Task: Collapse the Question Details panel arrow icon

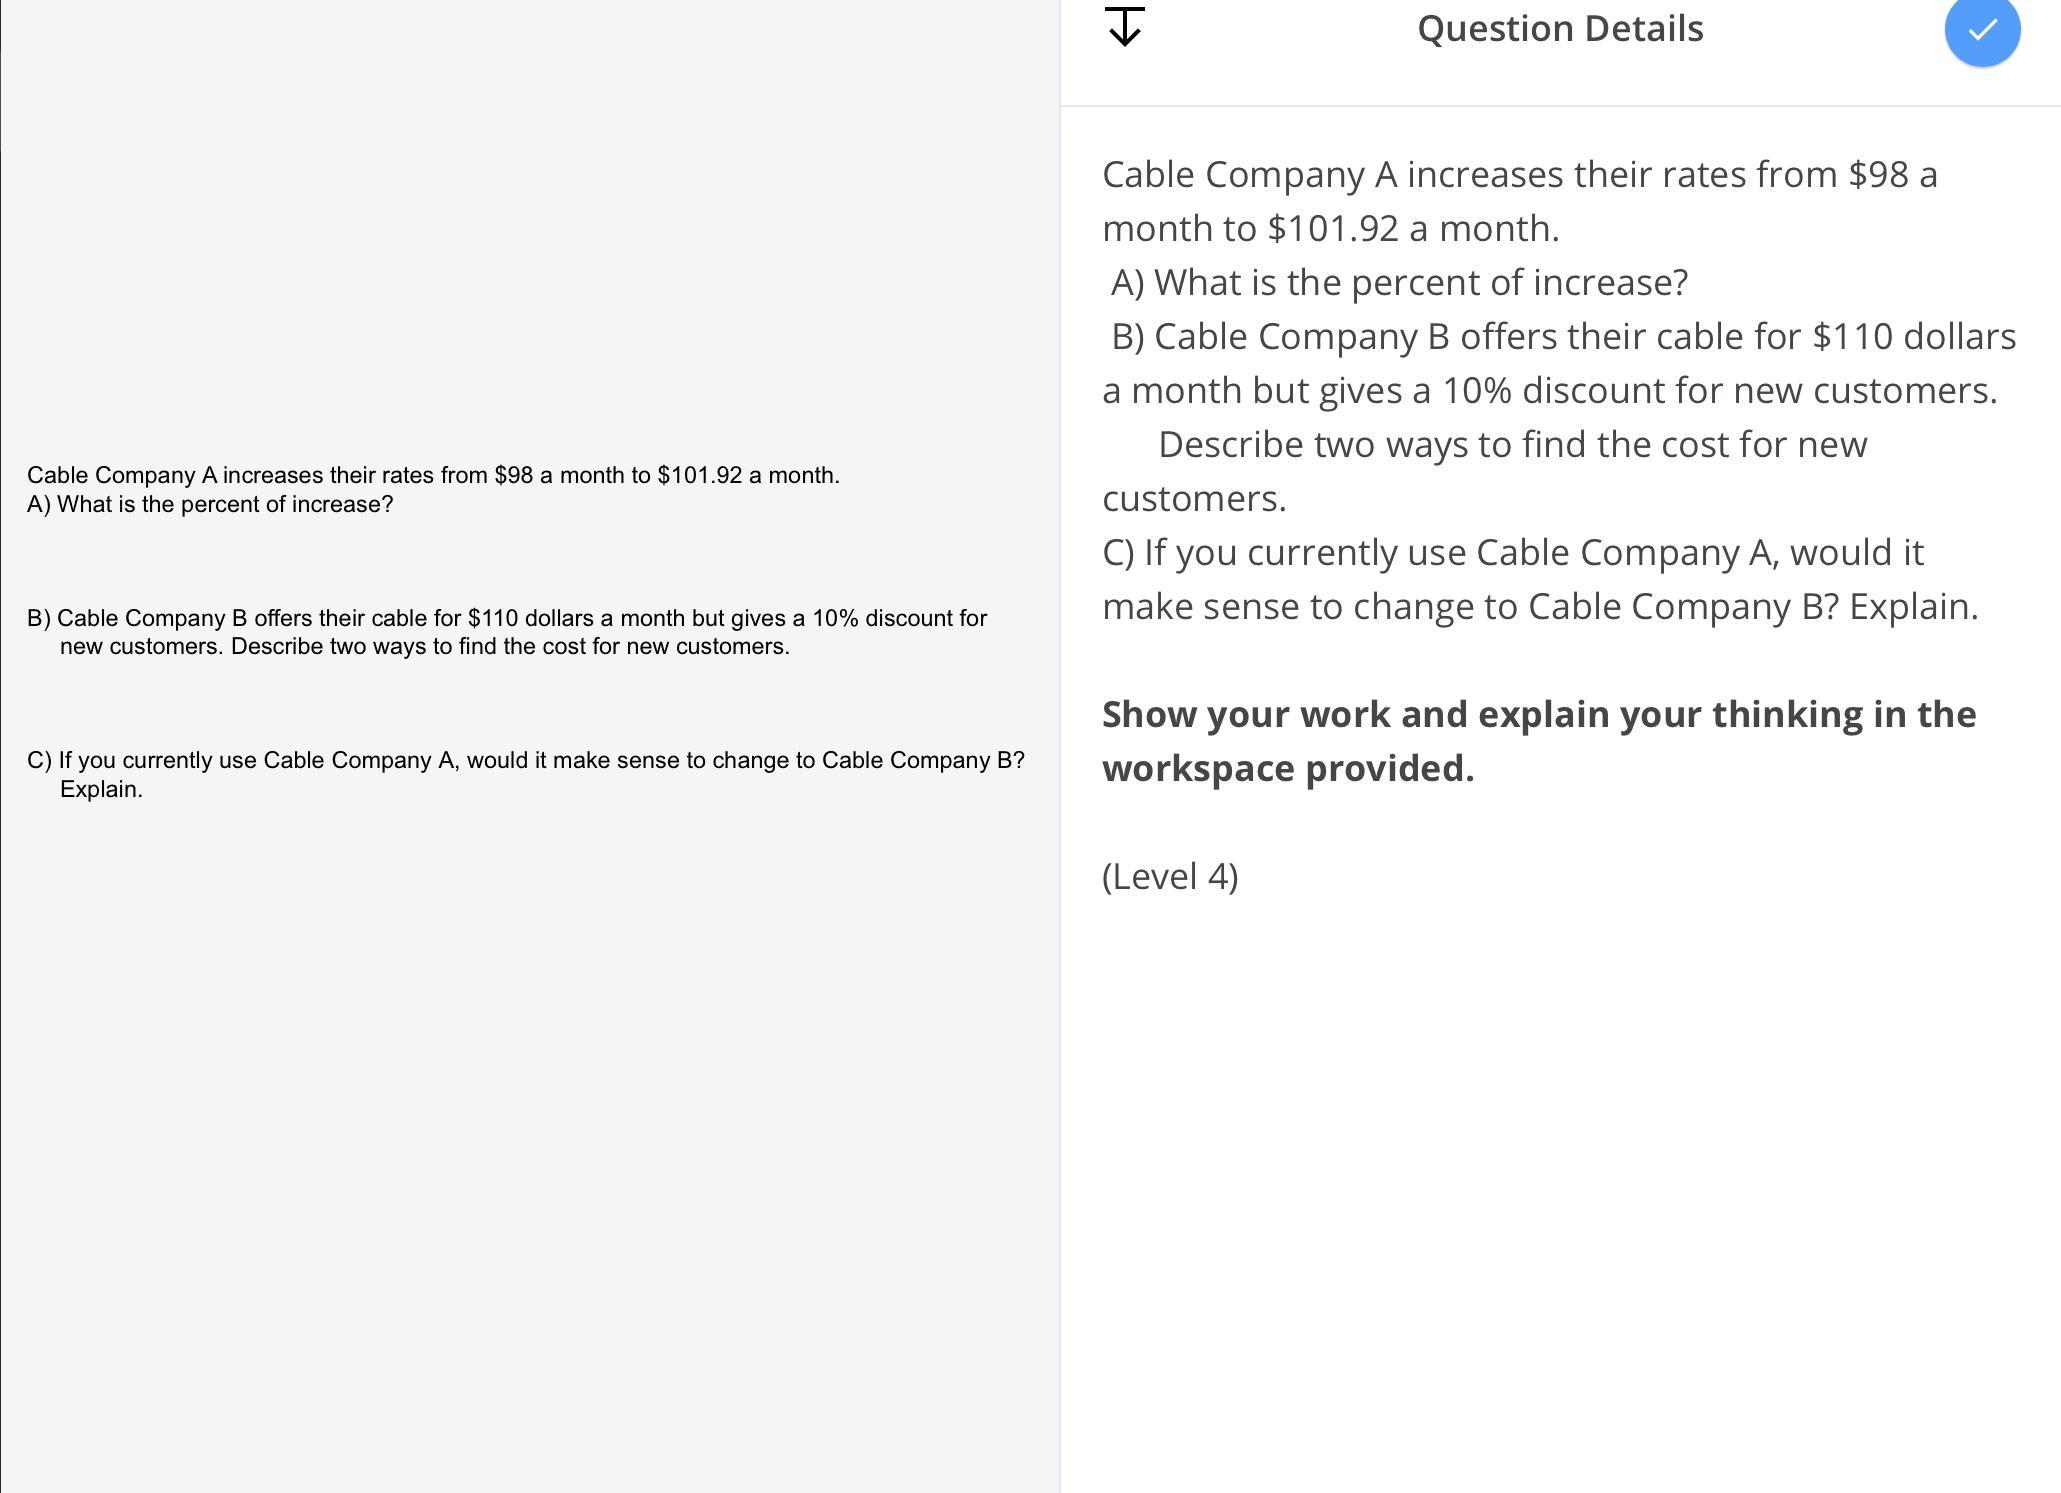Action: click(1125, 27)
